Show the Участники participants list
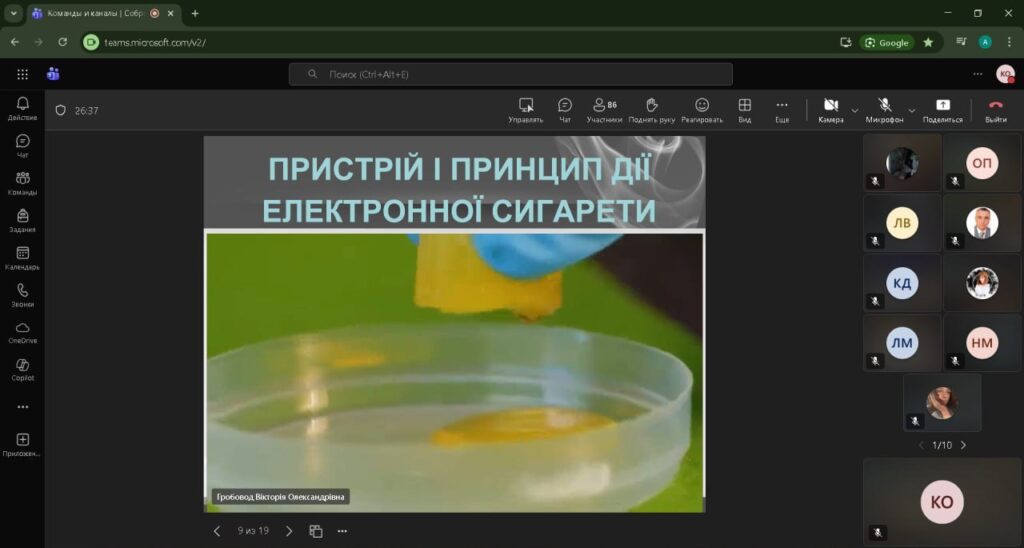 (x=604, y=109)
